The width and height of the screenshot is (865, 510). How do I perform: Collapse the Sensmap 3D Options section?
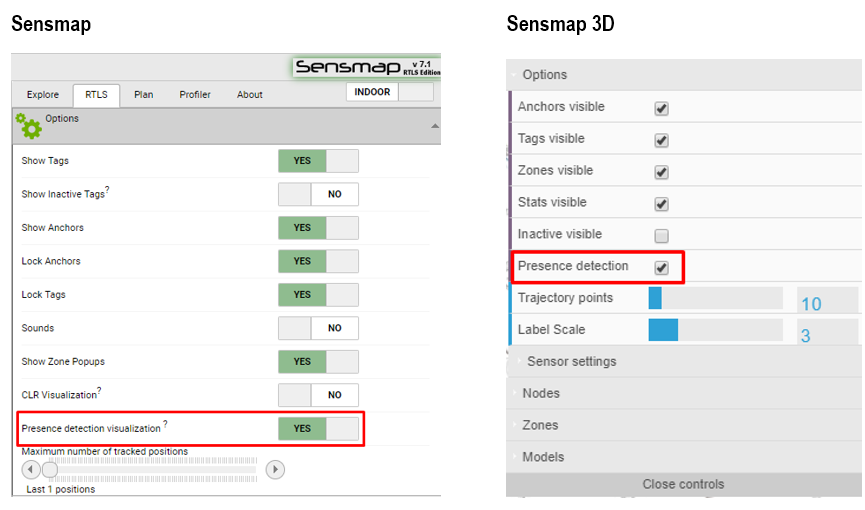[x=684, y=75]
